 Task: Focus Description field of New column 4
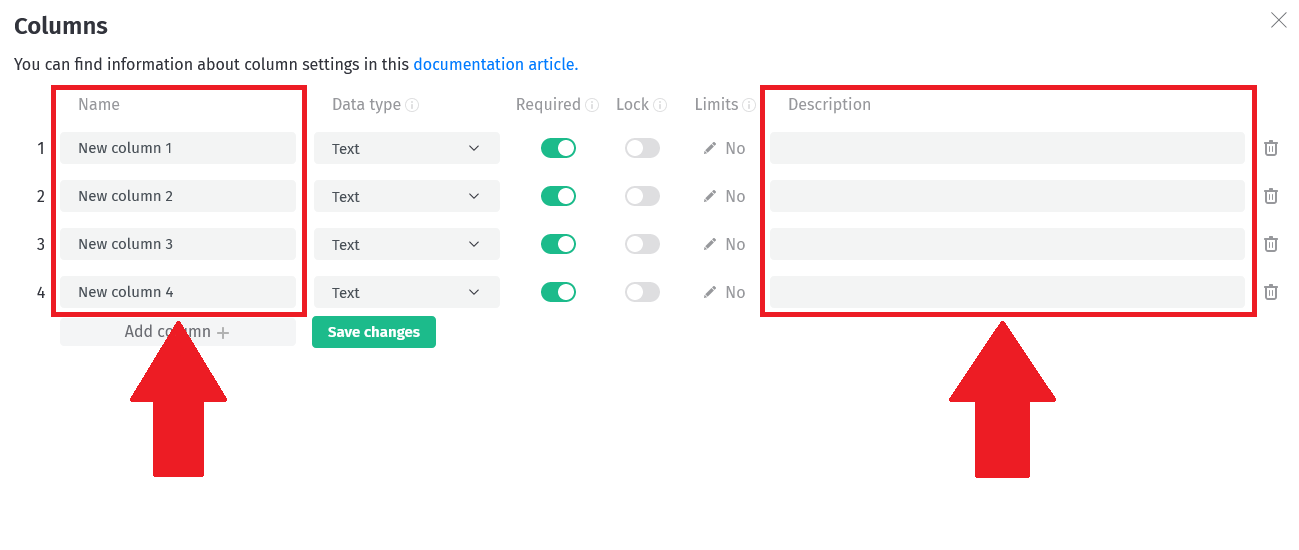pyautogui.click(x=1007, y=292)
